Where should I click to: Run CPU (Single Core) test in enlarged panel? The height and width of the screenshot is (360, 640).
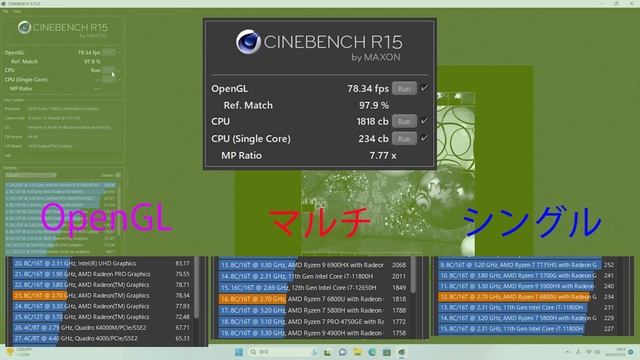[404, 139]
